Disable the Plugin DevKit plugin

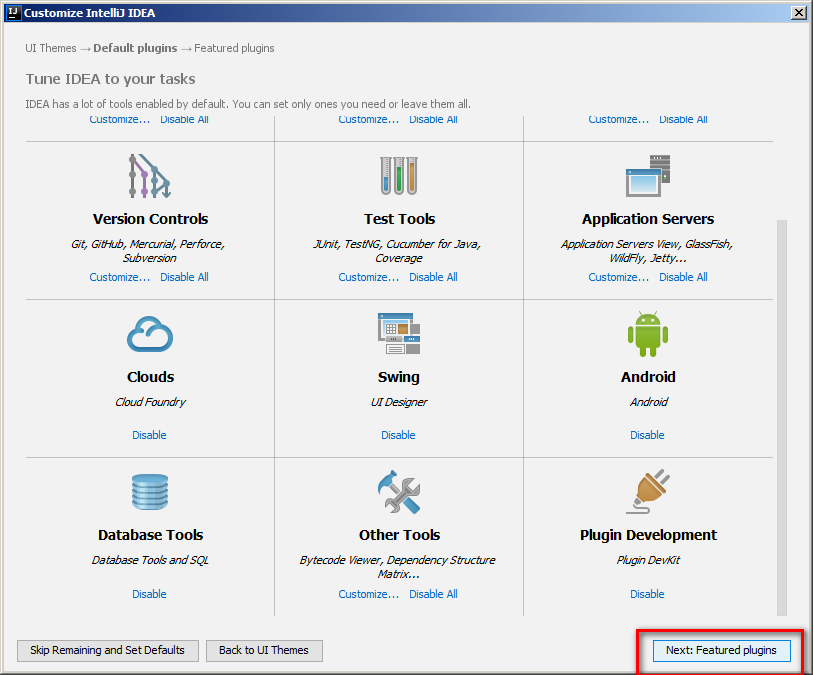(647, 594)
